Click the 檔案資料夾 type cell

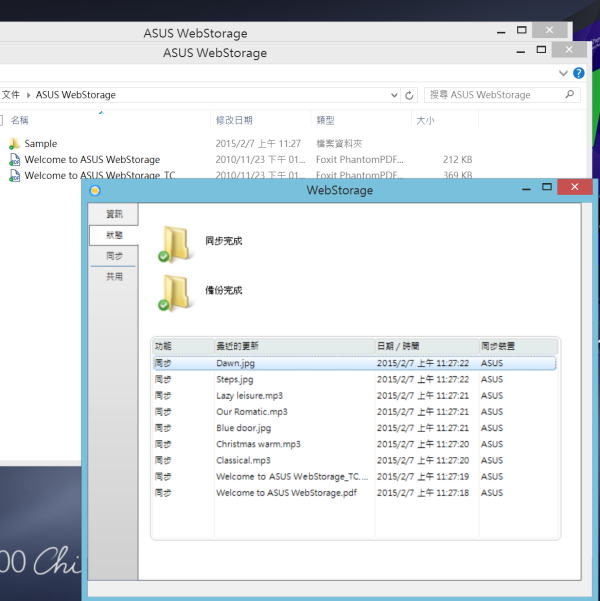339,144
